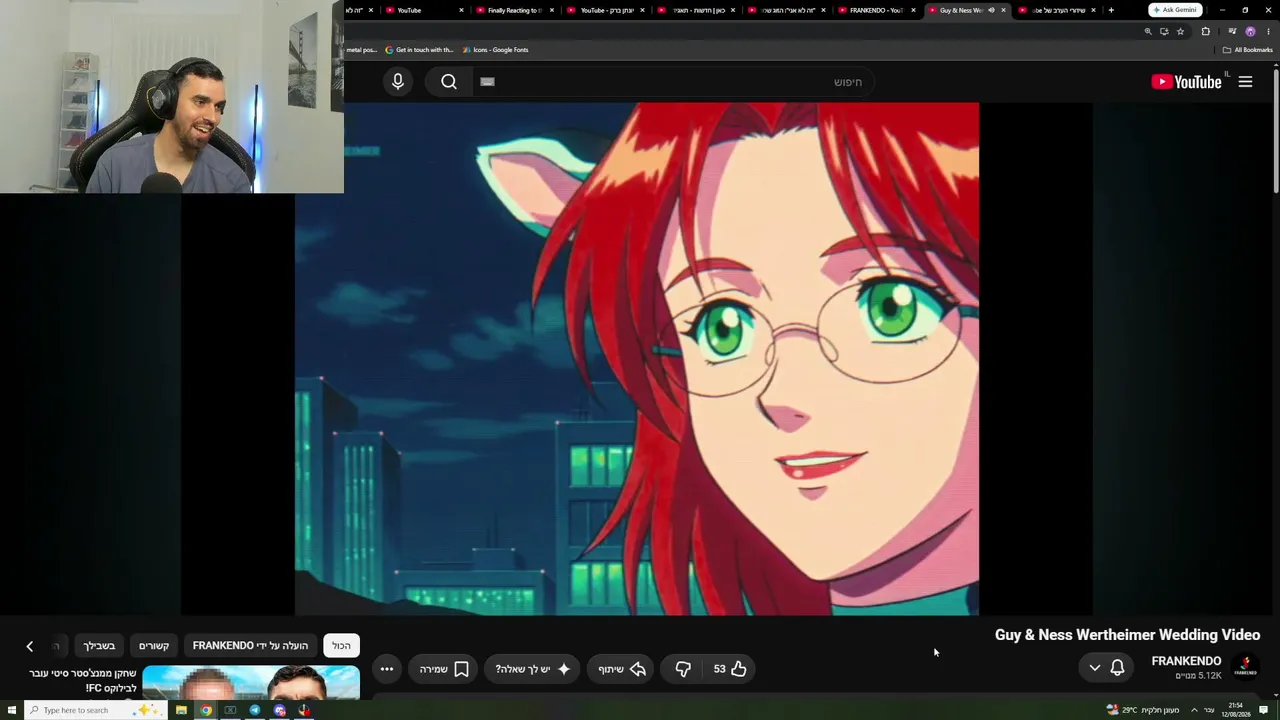Switch to the 'FRANKENDO - YouTube' browser tab

(876, 10)
